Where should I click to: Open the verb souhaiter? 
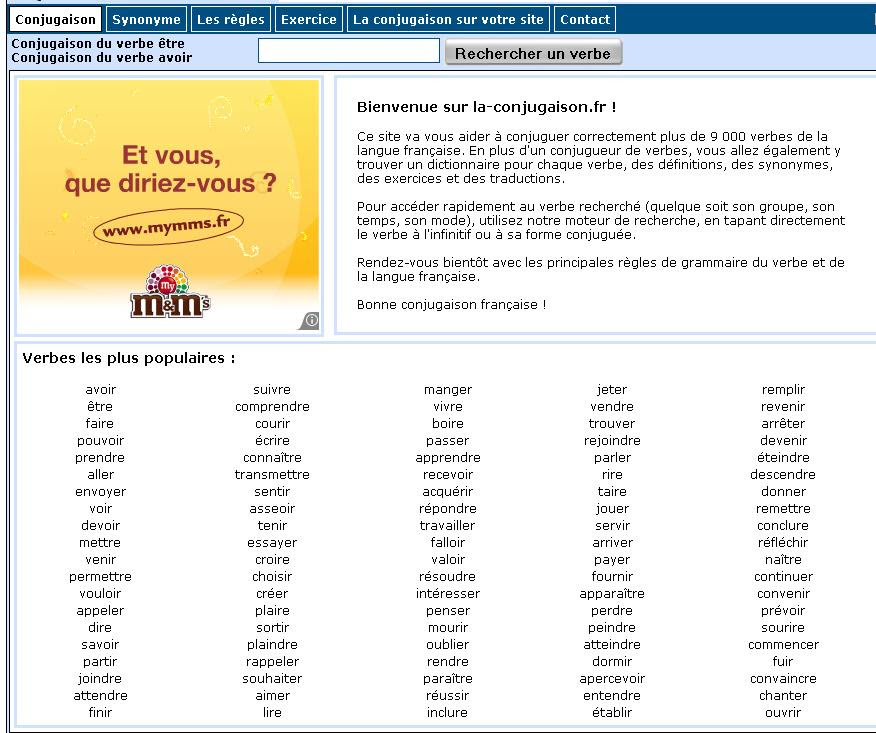272,678
